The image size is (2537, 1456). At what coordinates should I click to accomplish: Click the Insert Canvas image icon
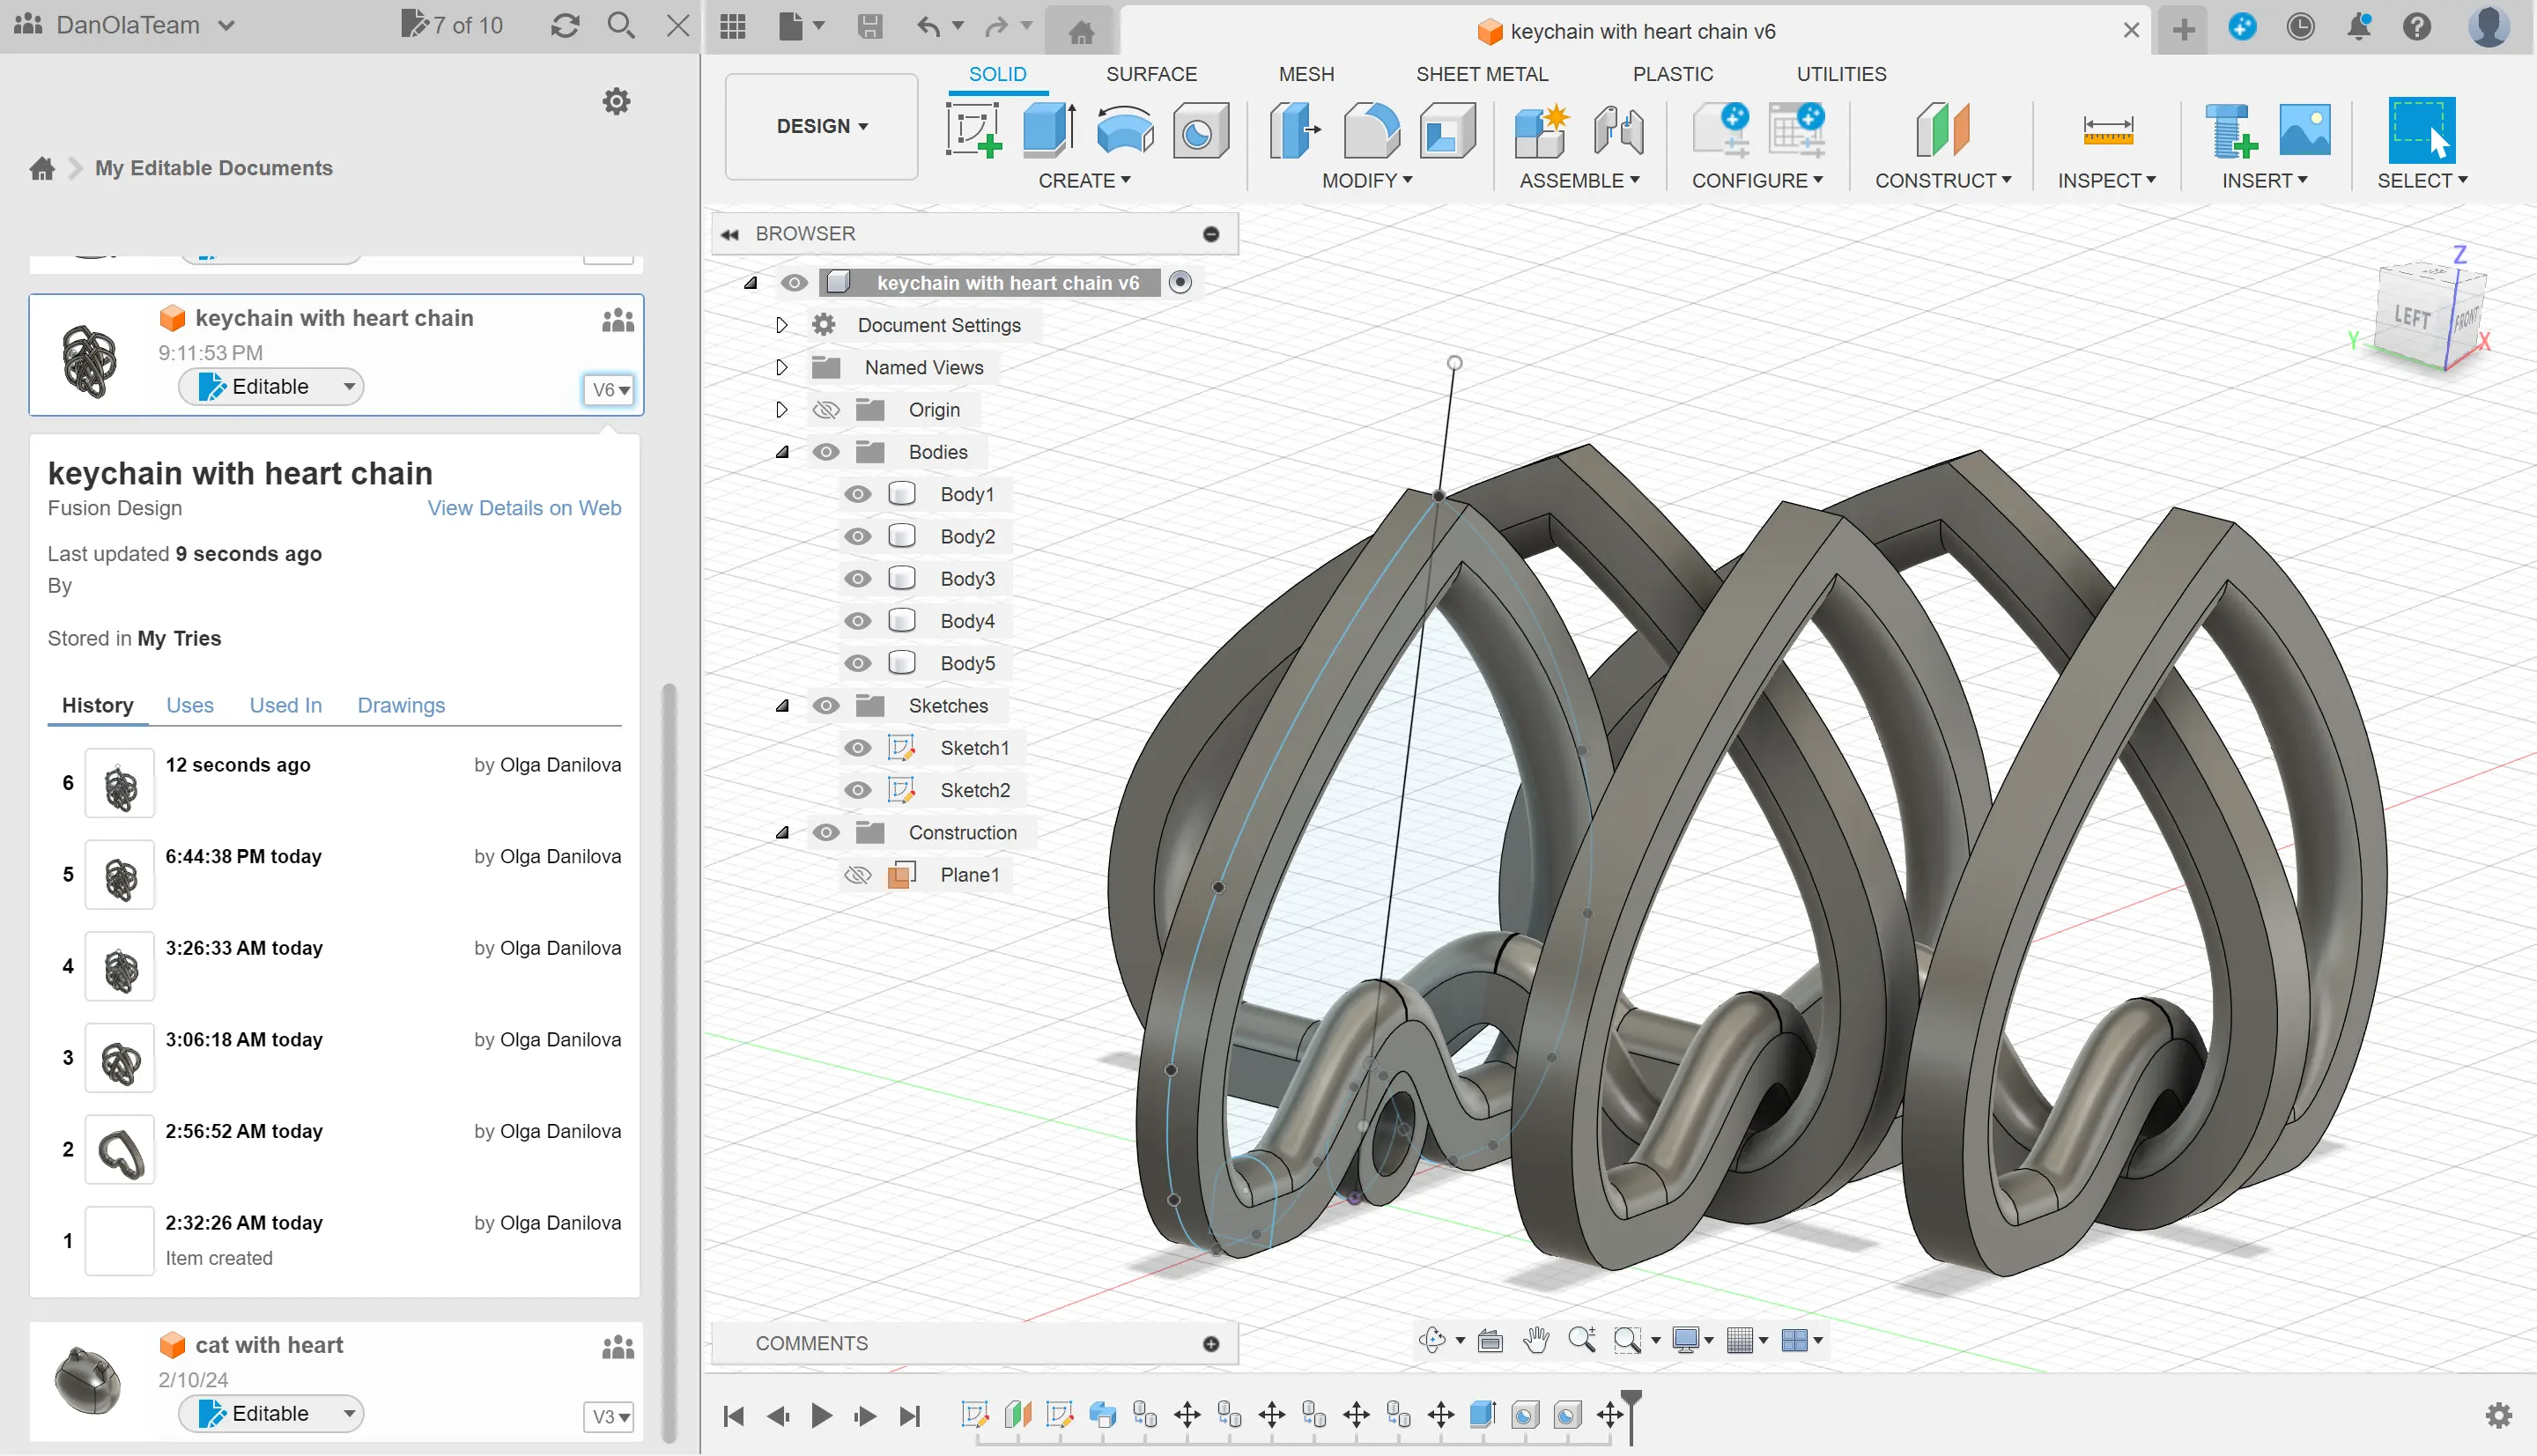click(x=2304, y=130)
